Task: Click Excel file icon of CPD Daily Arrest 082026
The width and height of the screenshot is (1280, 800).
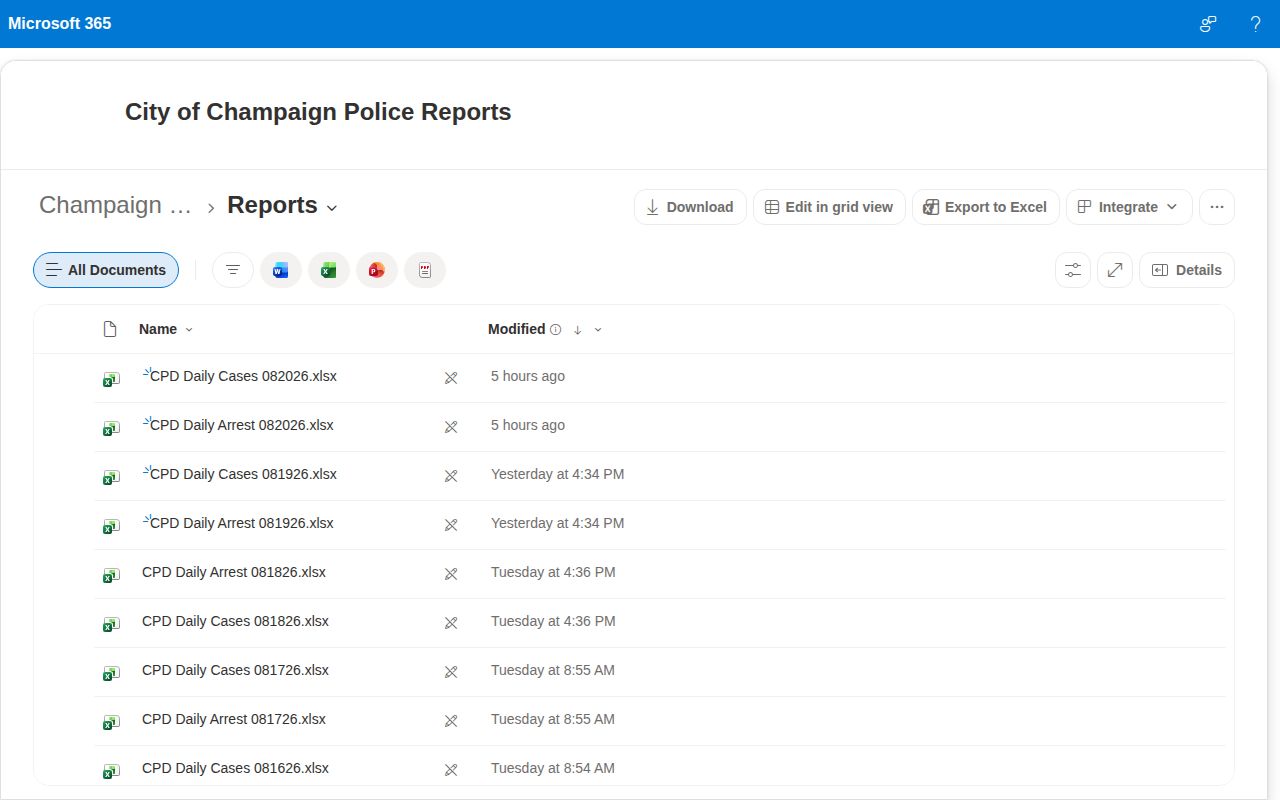Action: (111, 428)
